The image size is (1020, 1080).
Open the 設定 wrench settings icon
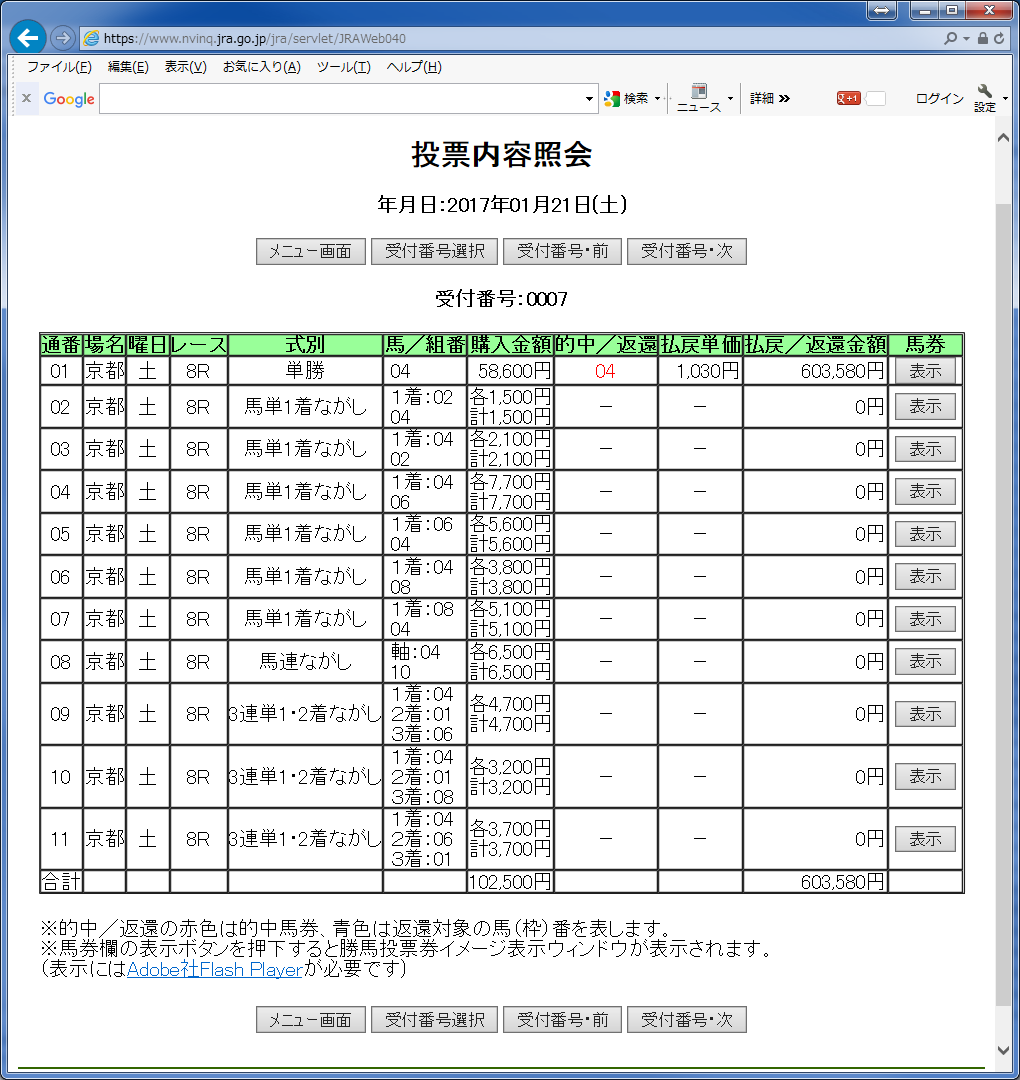click(x=985, y=98)
